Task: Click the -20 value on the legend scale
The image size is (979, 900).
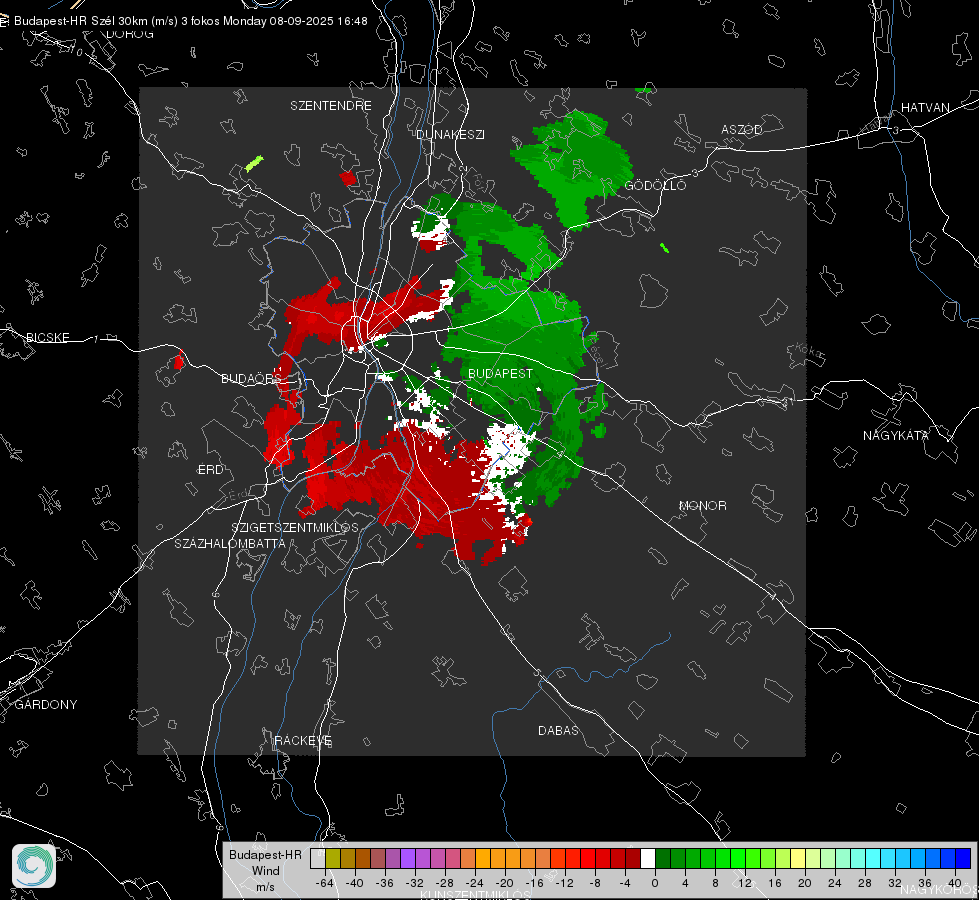Action: (504, 883)
